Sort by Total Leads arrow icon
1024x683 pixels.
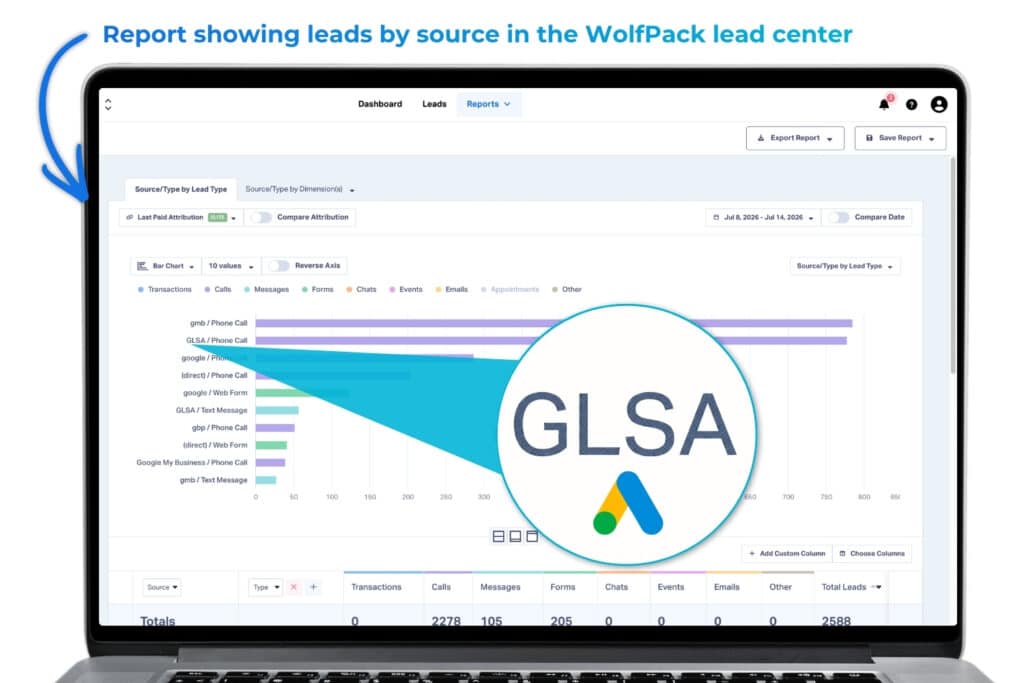tap(876, 587)
